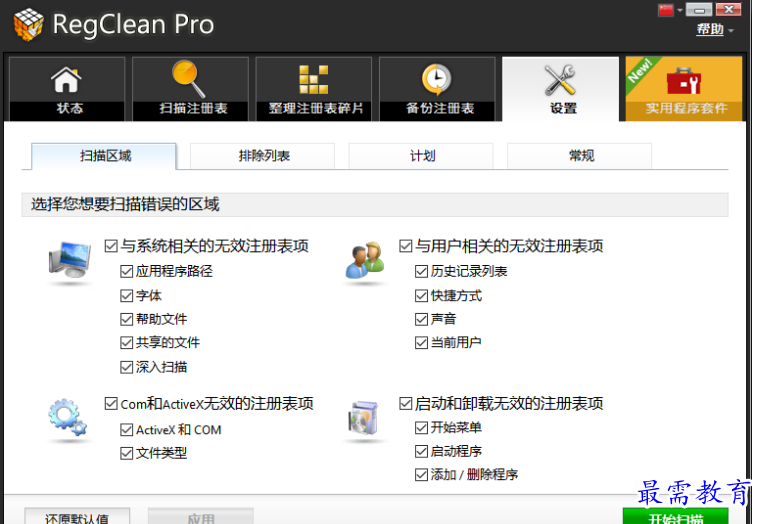This screenshot has width=759, height=524.
Task: Click the Chinese flag language icon
Action: tap(666, 10)
